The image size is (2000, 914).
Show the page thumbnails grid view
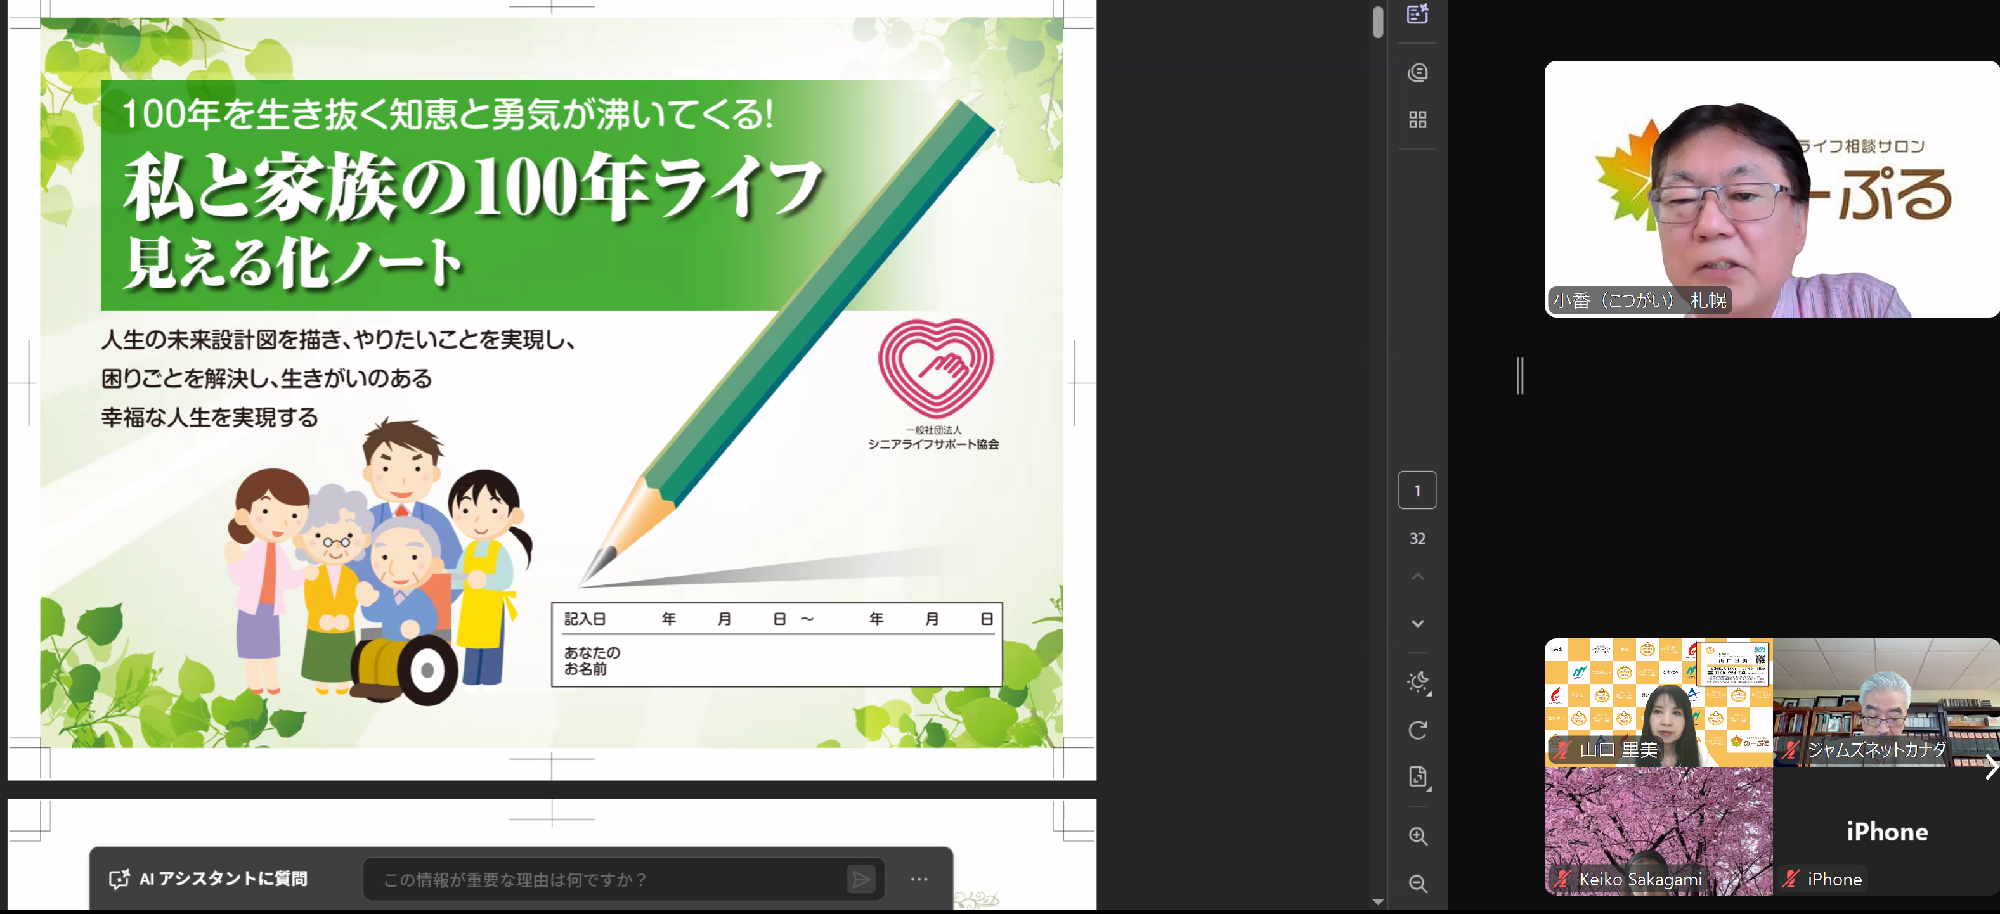click(x=1417, y=120)
